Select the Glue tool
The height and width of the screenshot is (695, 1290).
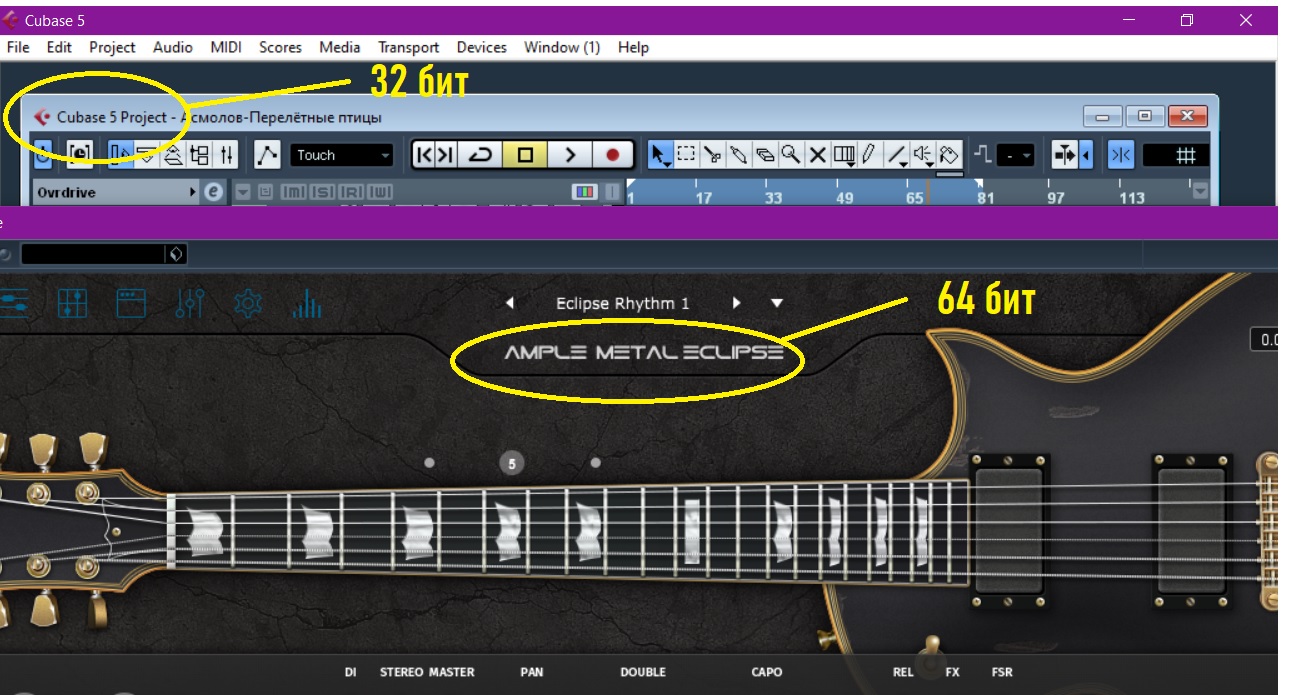click(x=738, y=154)
